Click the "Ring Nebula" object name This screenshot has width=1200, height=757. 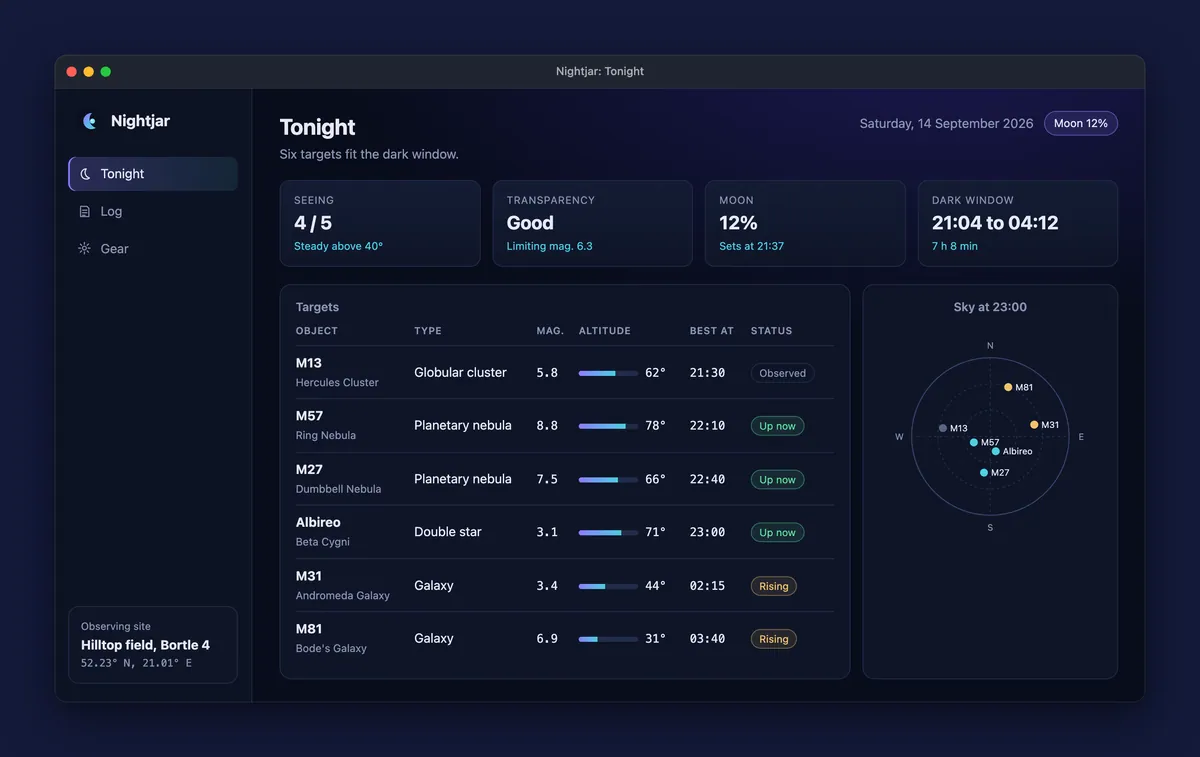pyautogui.click(x=326, y=436)
